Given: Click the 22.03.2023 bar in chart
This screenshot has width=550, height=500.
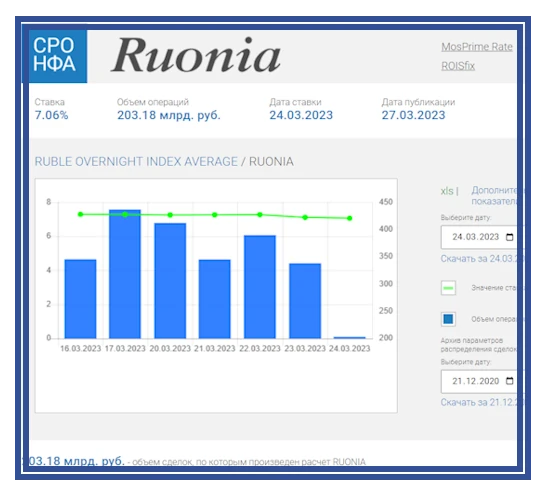Looking at the screenshot, I should tap(260, 287).
